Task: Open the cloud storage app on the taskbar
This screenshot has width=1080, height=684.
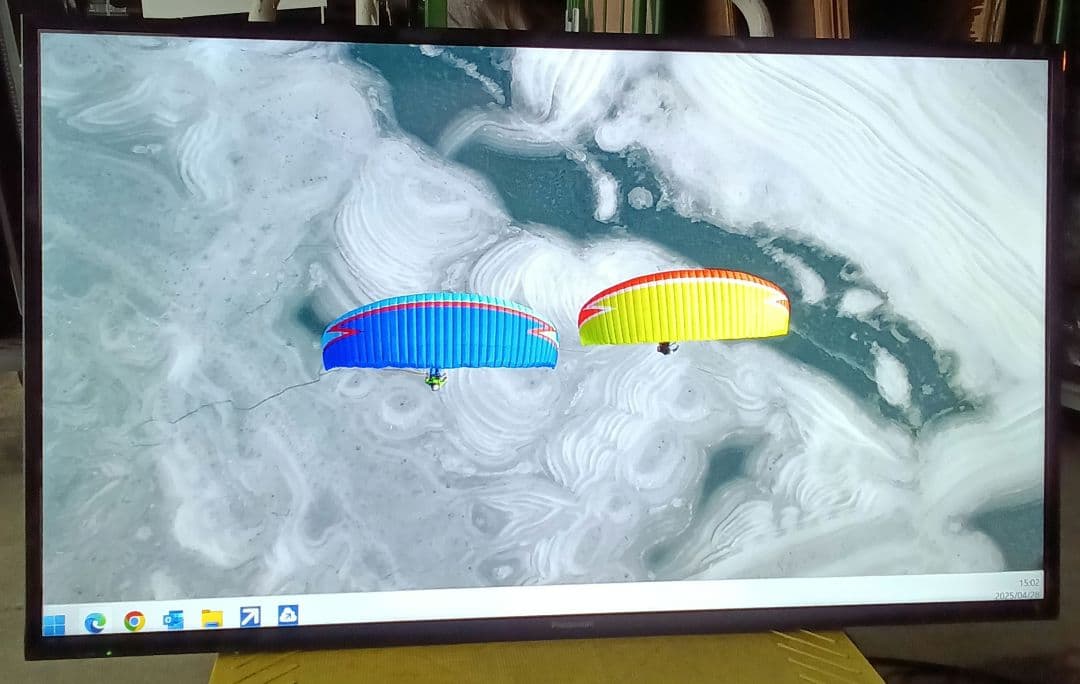Action: (x=289, y=616)
